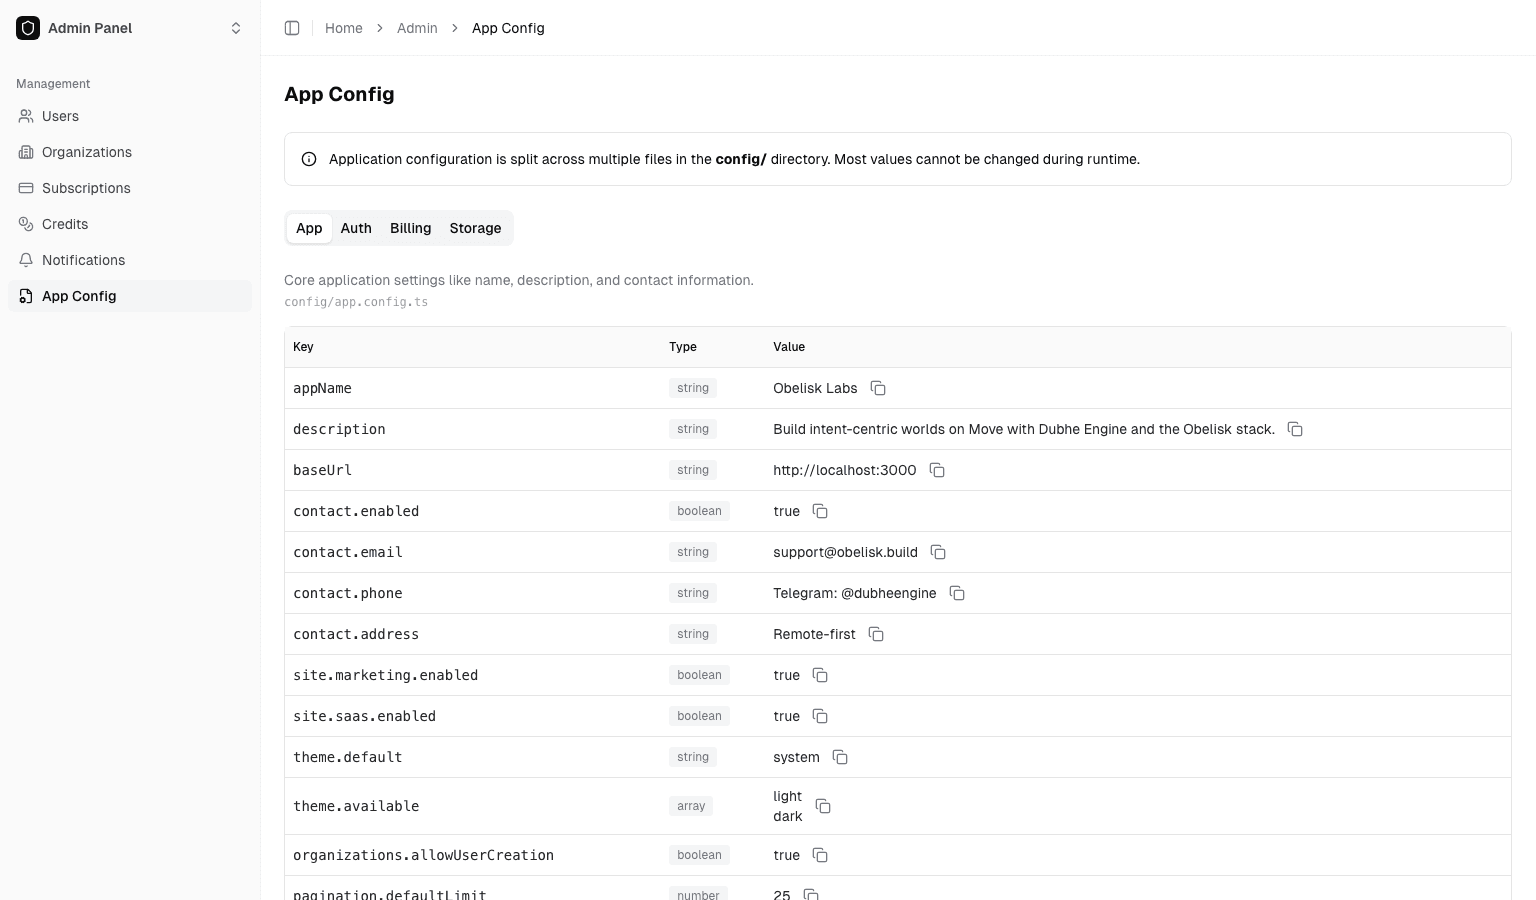Open the Subscriptions section
The height and width of the screenshot is (900, 1536).
pos(86,188)
